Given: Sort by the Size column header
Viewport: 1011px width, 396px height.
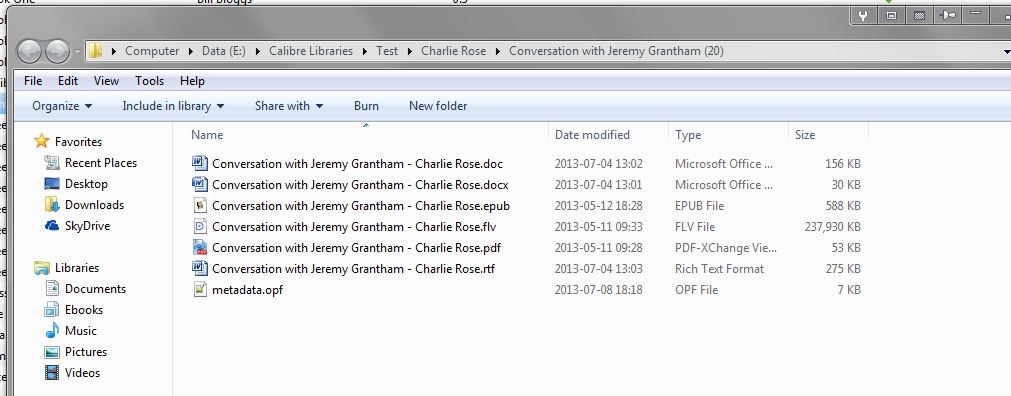Looking at the screenshot, I should [x=805, y=135].
